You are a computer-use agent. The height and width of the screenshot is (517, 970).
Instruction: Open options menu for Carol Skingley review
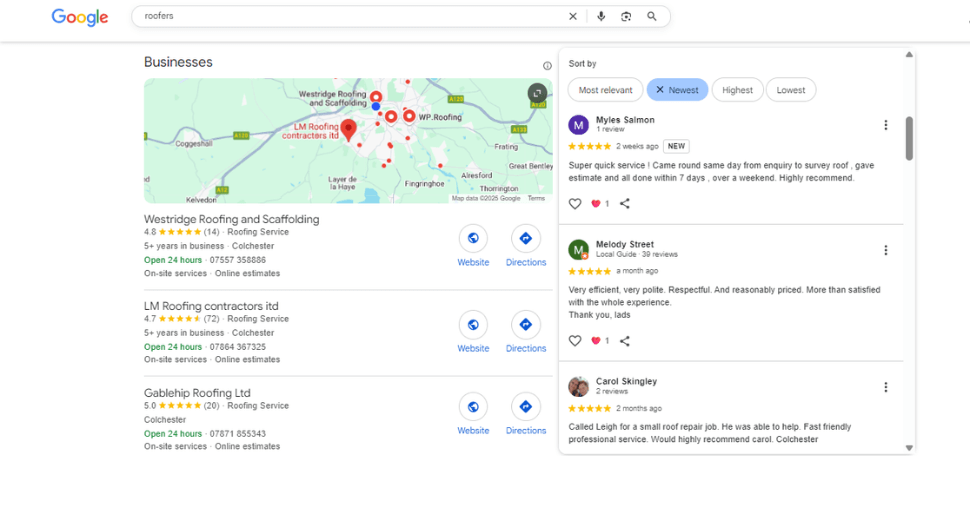pos(885,387)
